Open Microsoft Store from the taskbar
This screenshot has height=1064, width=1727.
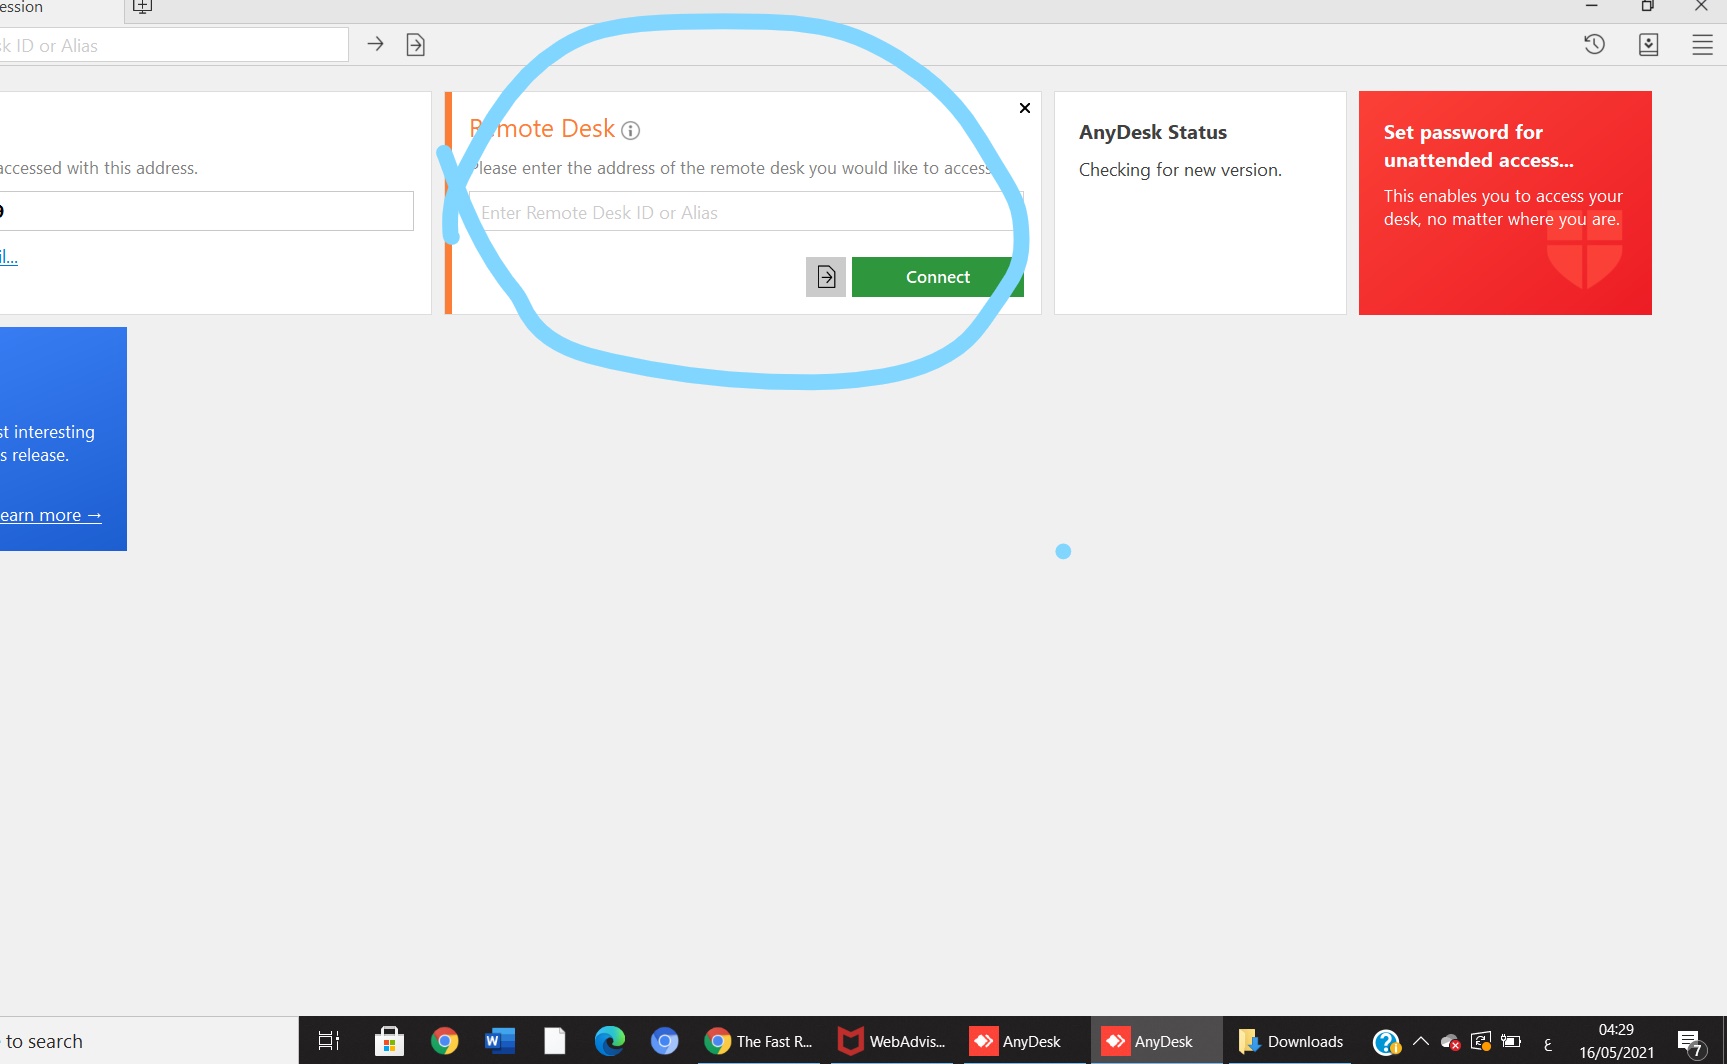tap(388, 1041)
